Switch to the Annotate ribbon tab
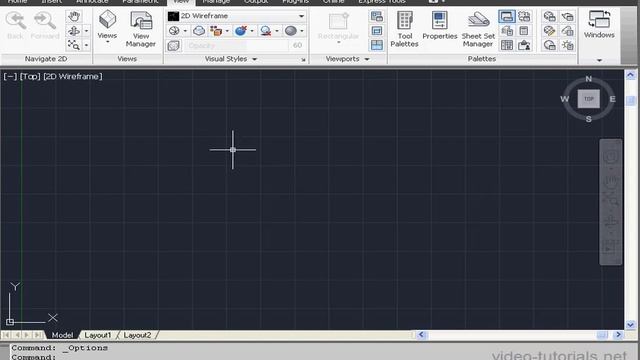The image size is (640, 360). click(92, 2)
